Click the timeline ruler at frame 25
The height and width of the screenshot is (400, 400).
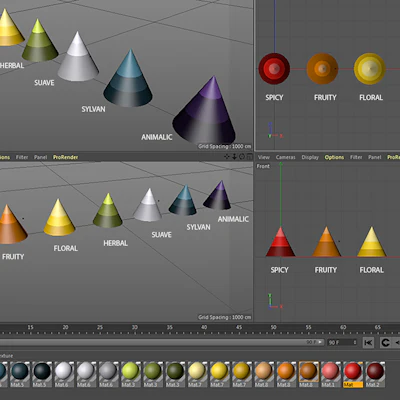(100, 328)
